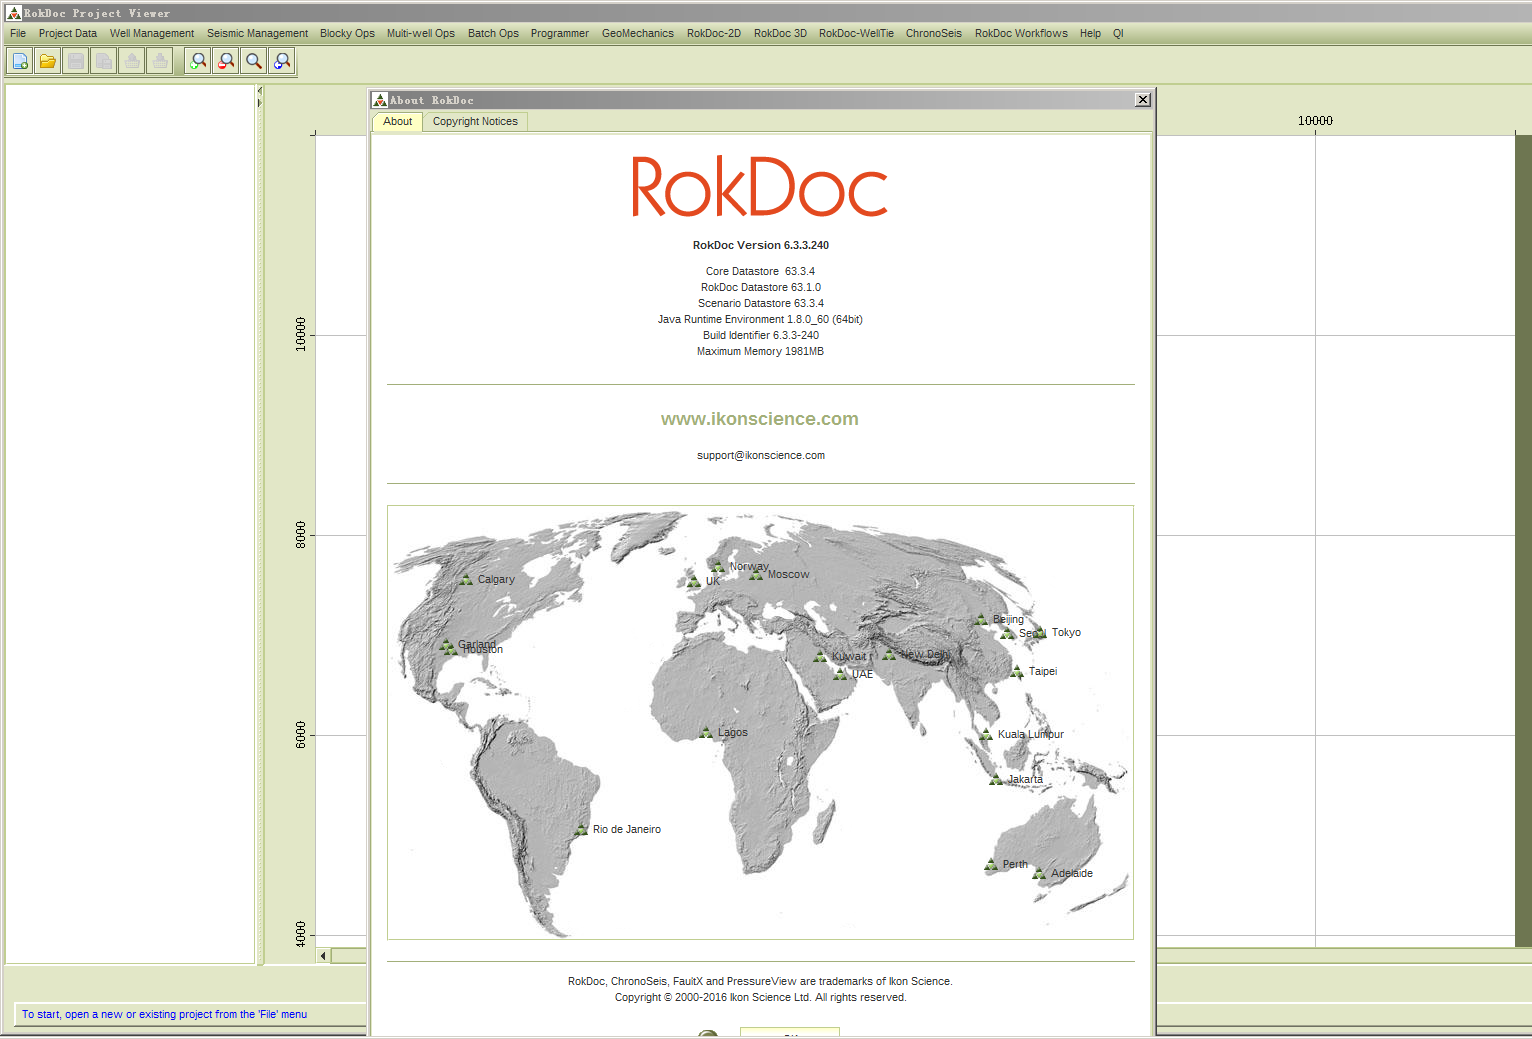Open the RokDoc Workflows menu
The width and height of the screenshot is (1532, 1039).
coord(1021,33)
